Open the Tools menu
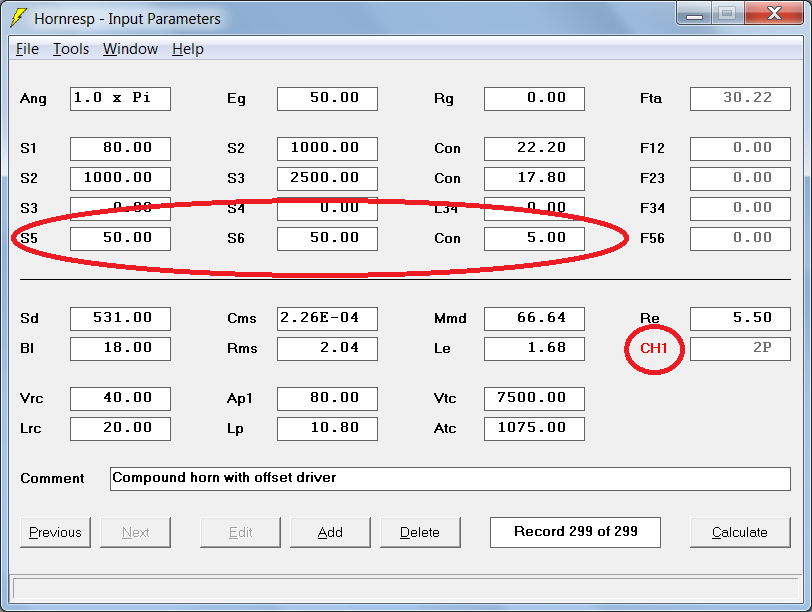 pos(71,49)
